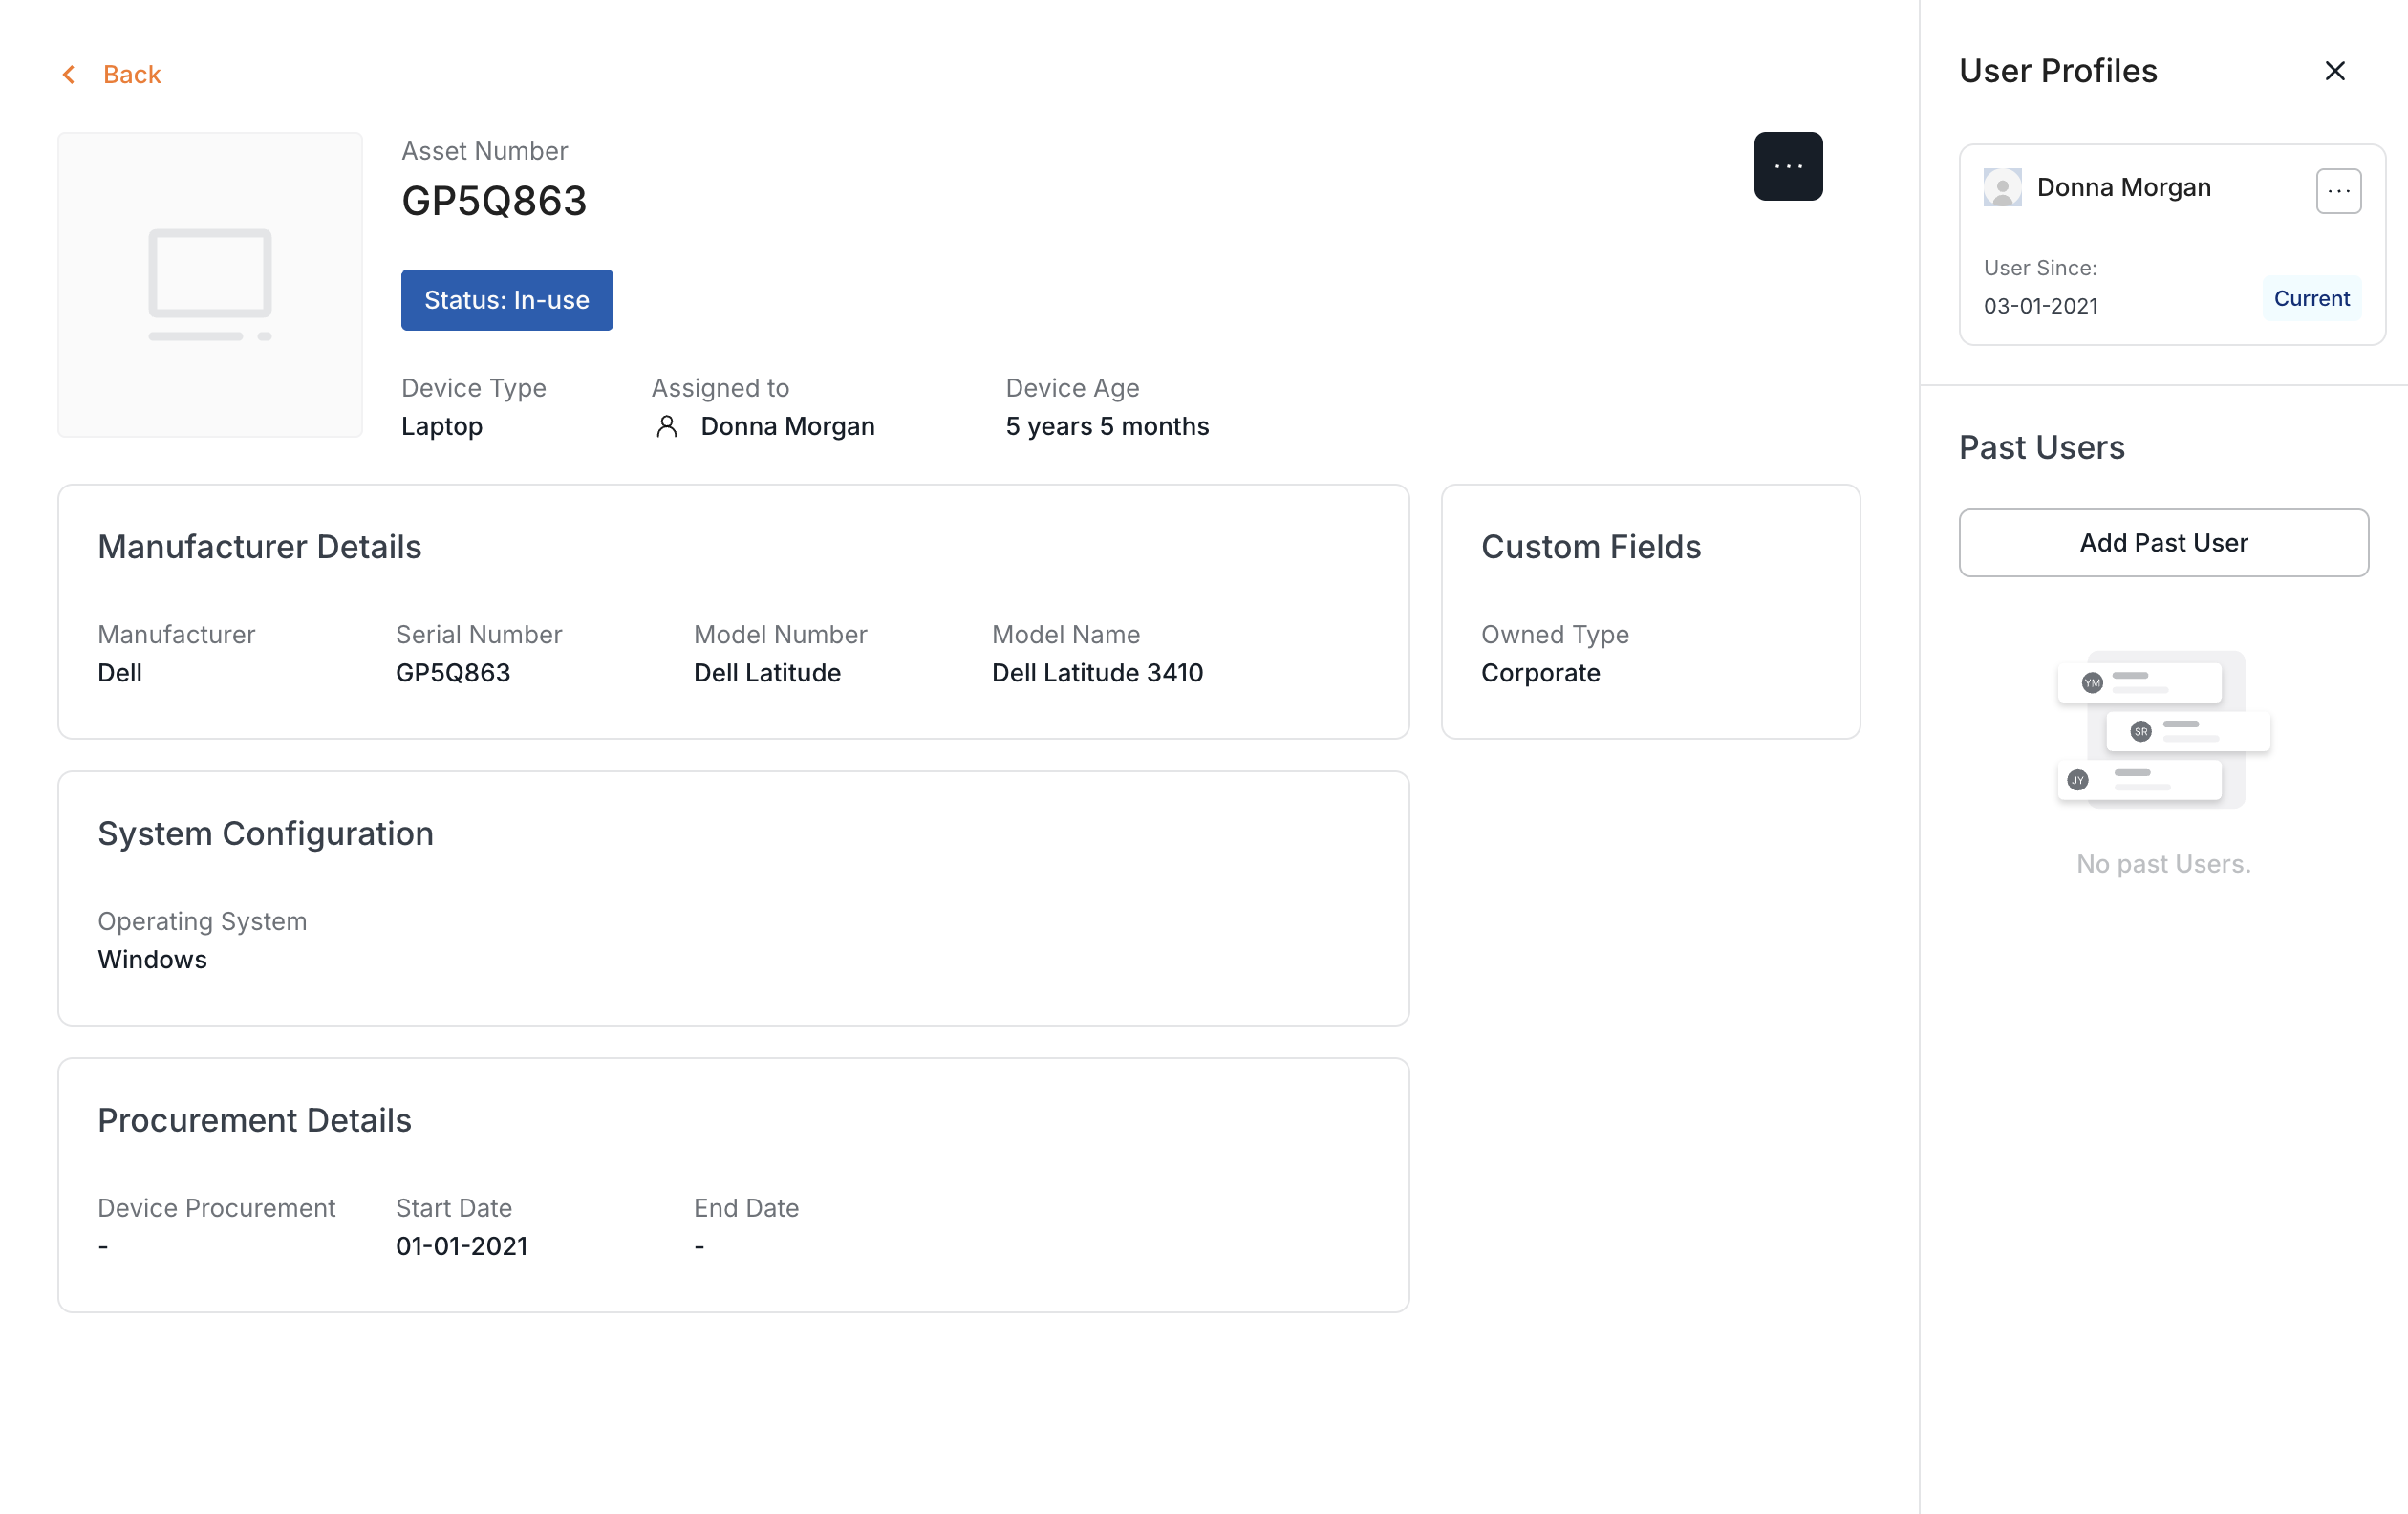Click the Manufacturer value Dell
The image size is (2408, 1514).
pos(120,673)
